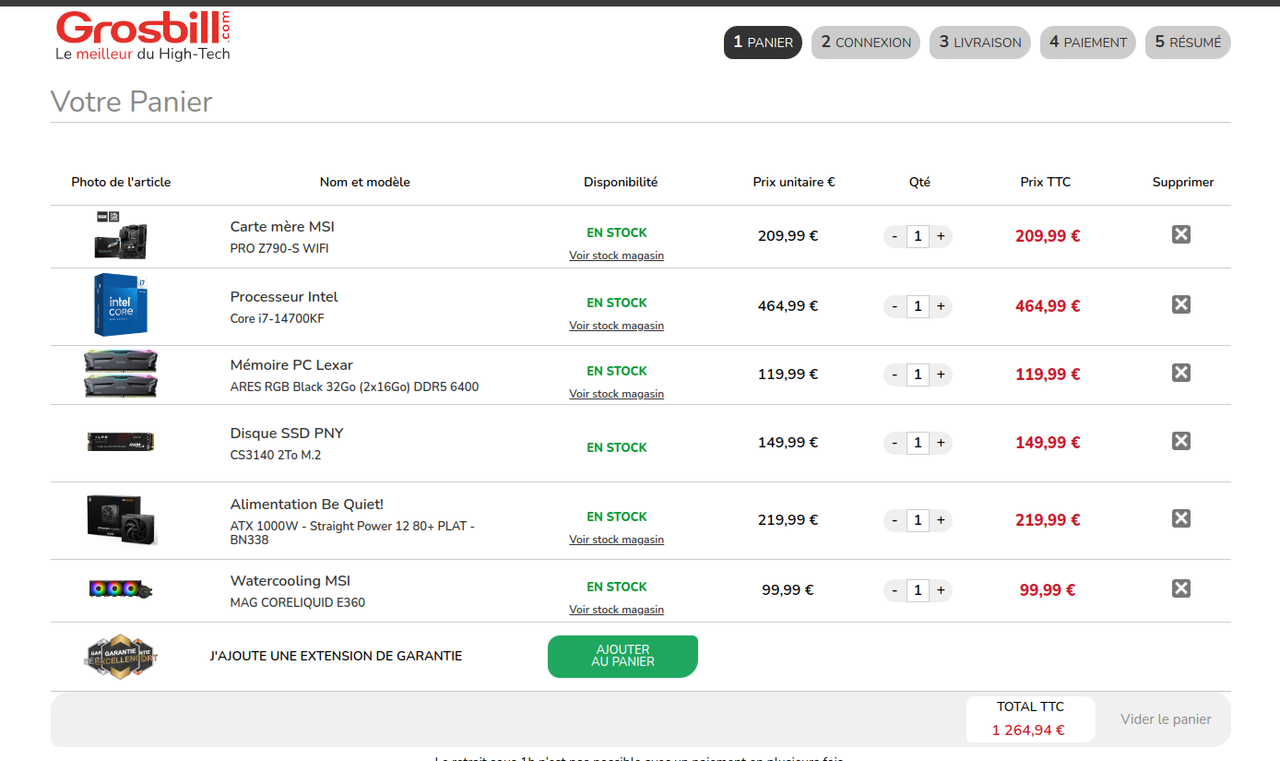Click the quantity field of Carte mère MSI
Image resolution: width=1280 pixels, height=761 pixels.
point(918,236)
